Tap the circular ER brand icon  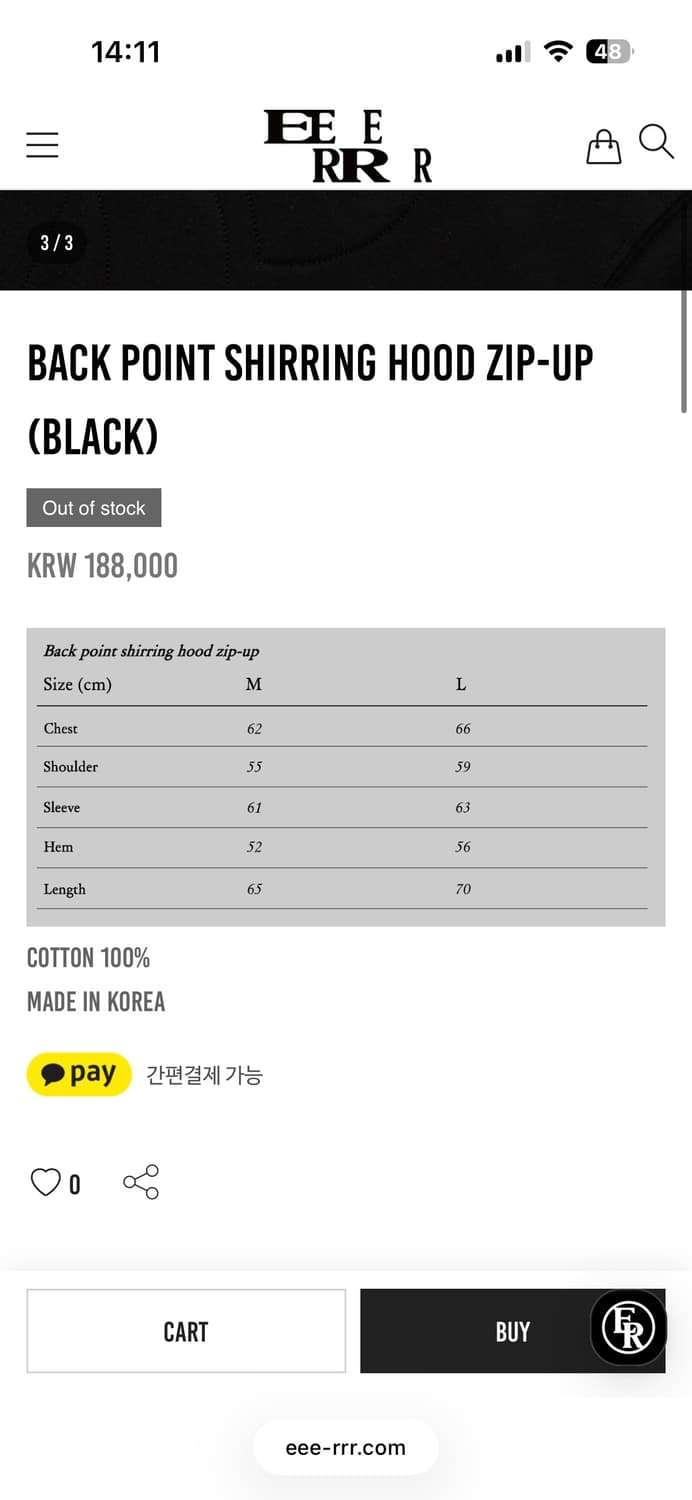point(627,1330)
